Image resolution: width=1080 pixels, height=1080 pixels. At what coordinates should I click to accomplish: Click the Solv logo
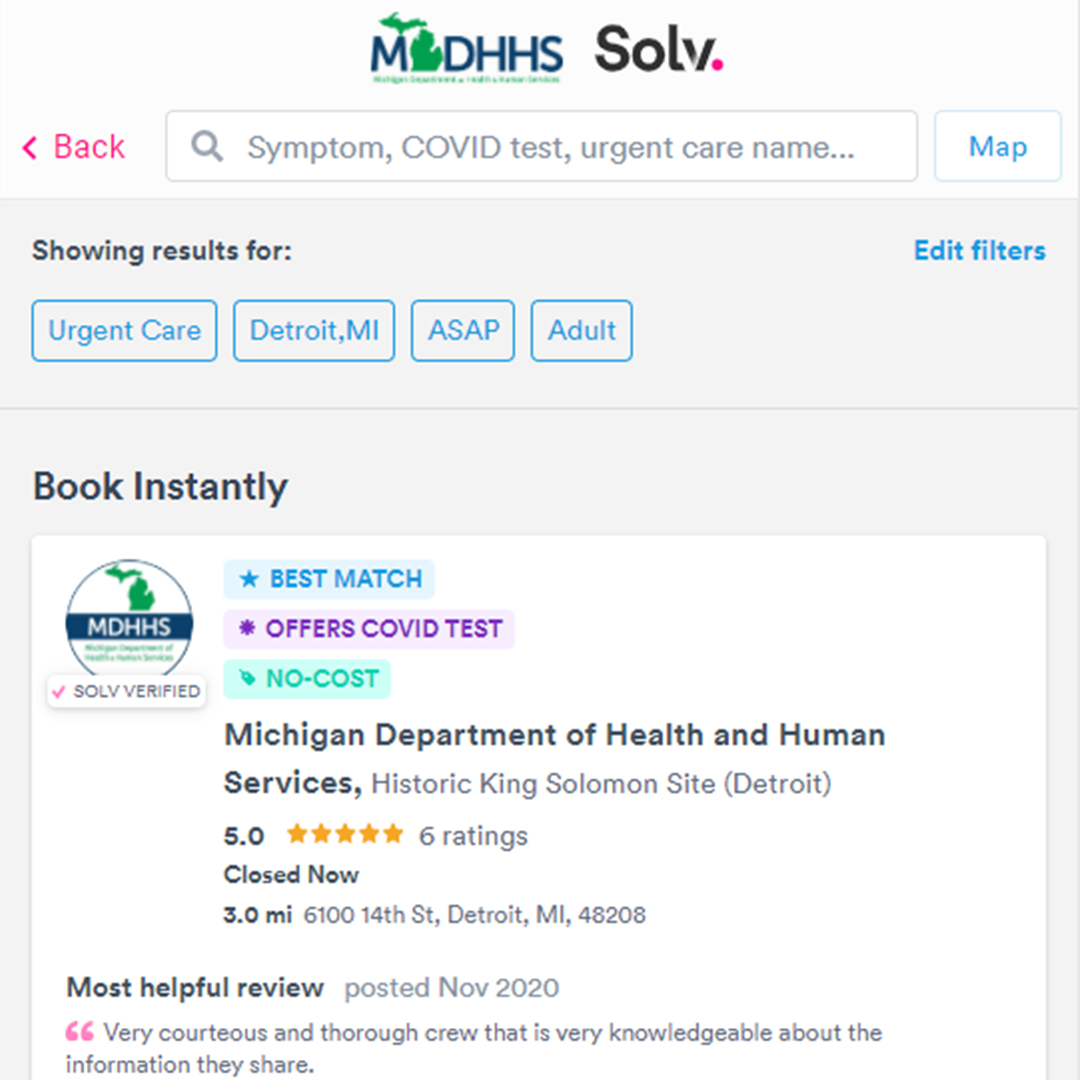coord(658,49)
